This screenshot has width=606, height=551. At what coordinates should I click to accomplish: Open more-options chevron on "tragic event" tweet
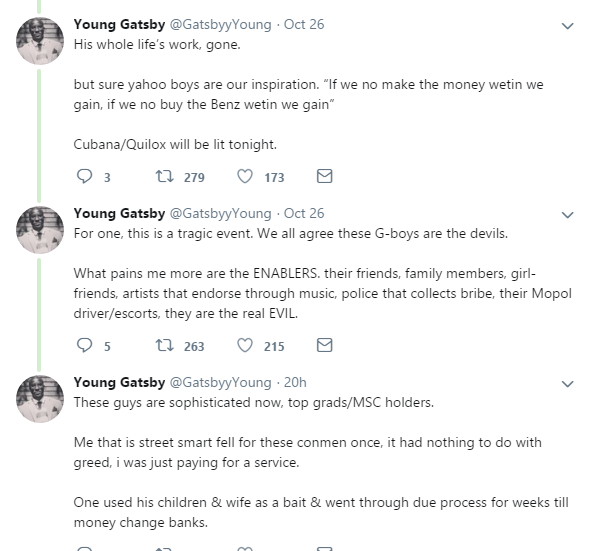coord(568,214)
